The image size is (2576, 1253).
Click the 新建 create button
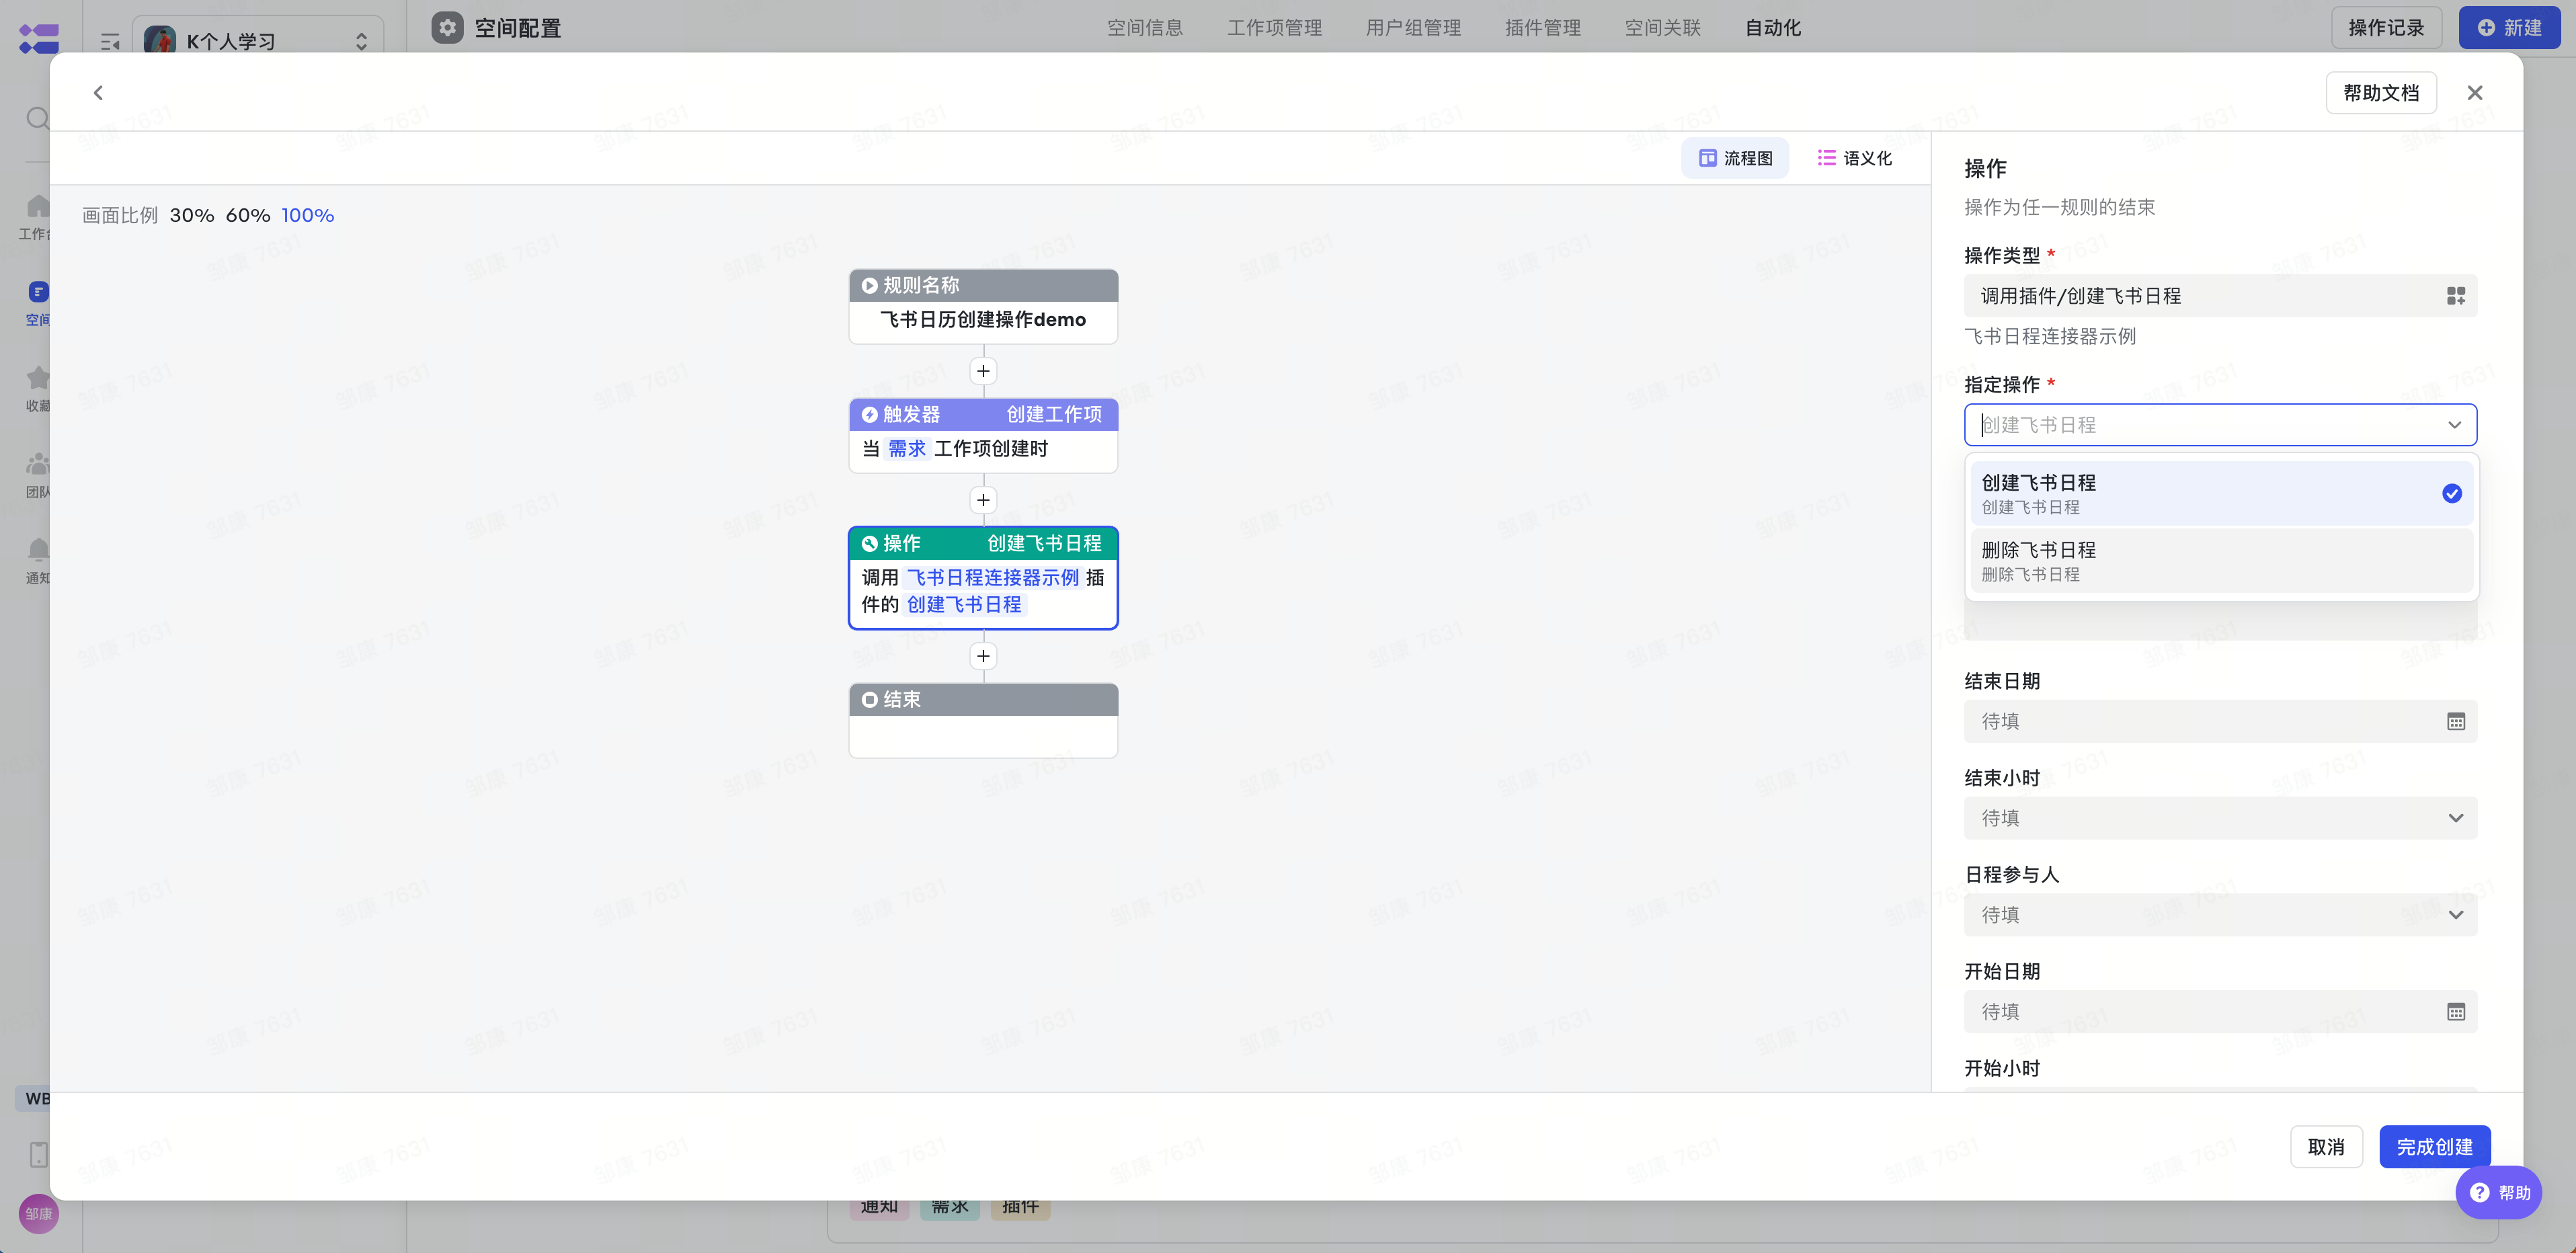tap(2509, 28)
